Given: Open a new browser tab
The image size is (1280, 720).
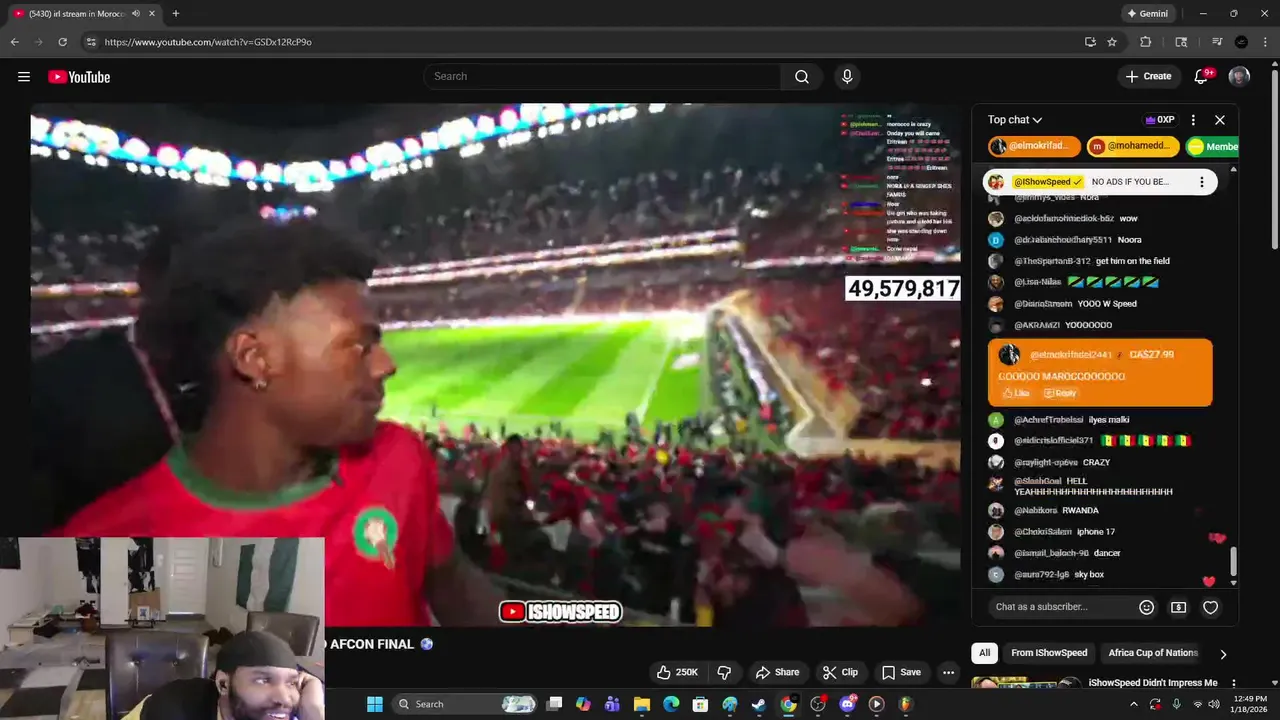Looking at the screenshot, I should [x=175, y=14].
